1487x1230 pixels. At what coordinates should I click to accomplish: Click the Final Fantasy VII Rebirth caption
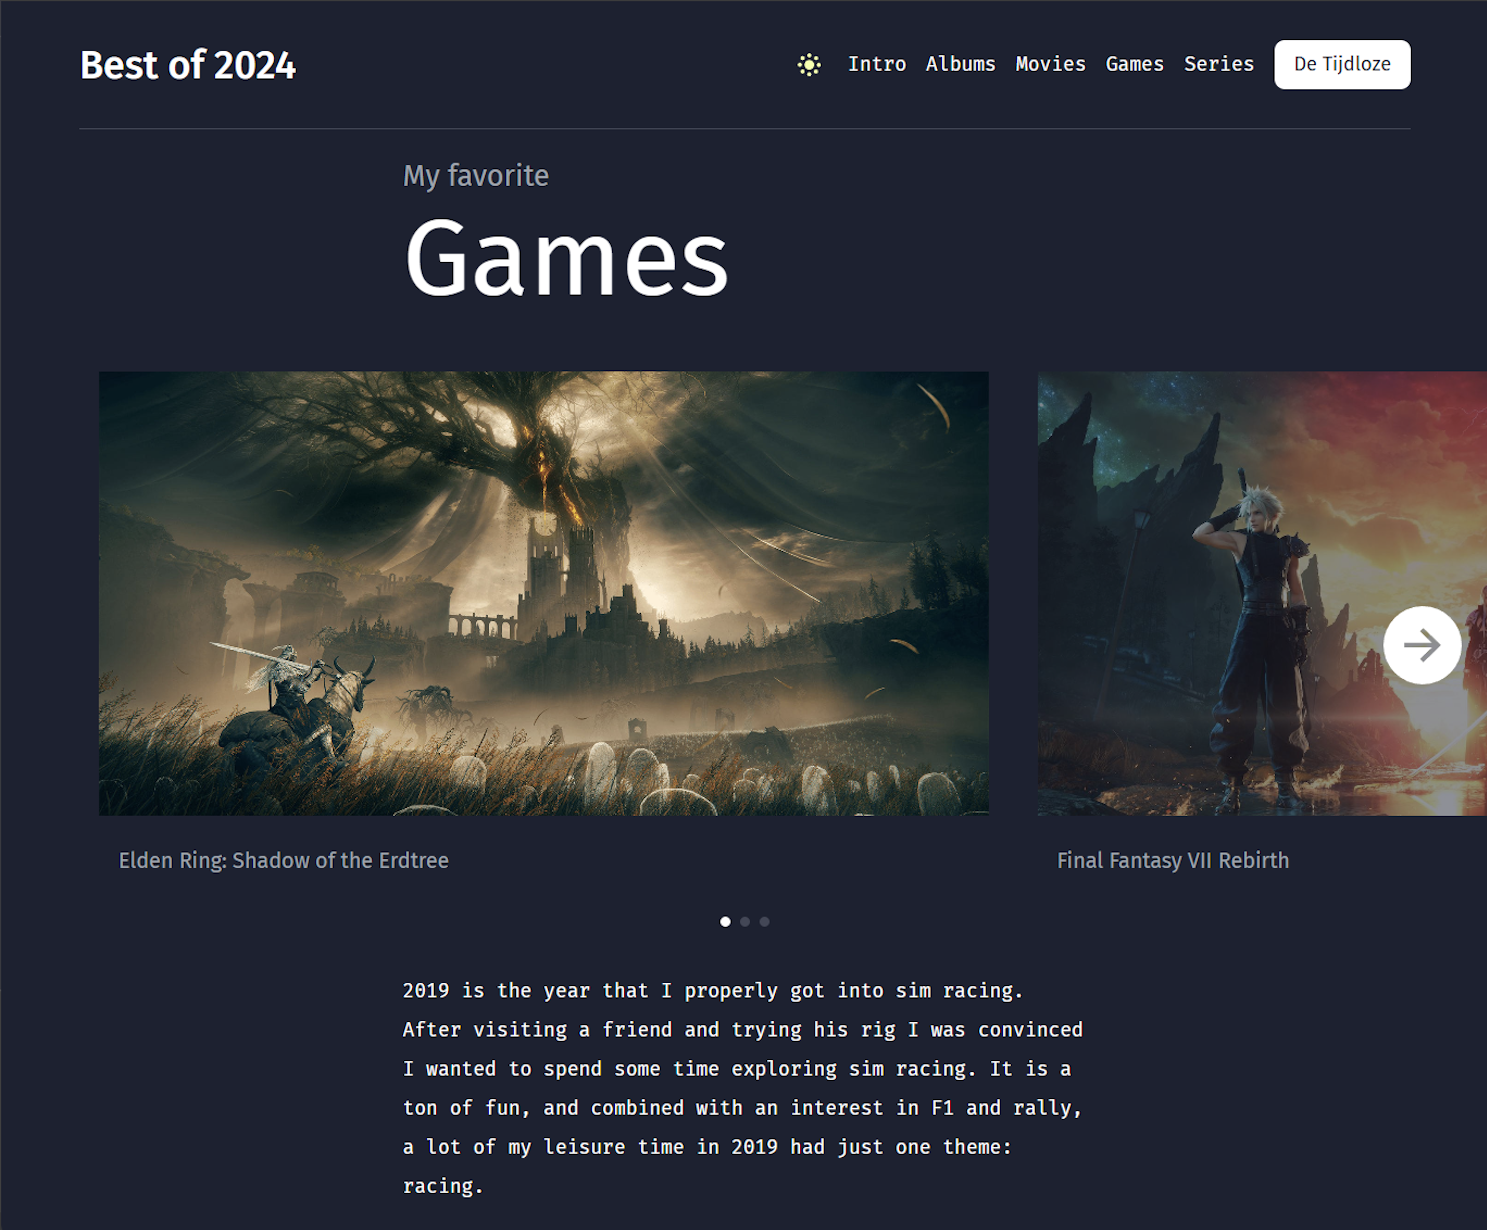click(x=1172, y=860)
